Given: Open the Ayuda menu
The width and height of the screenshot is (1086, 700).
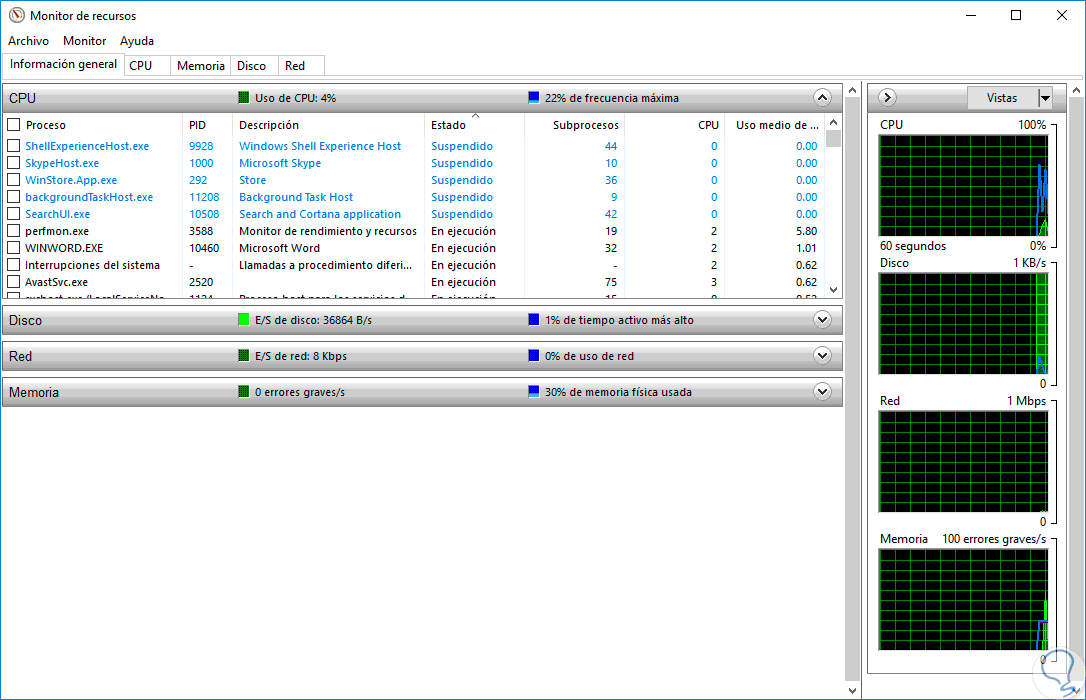Looking at the screenshot, I should pyautogui.click(x=136, y=41).
